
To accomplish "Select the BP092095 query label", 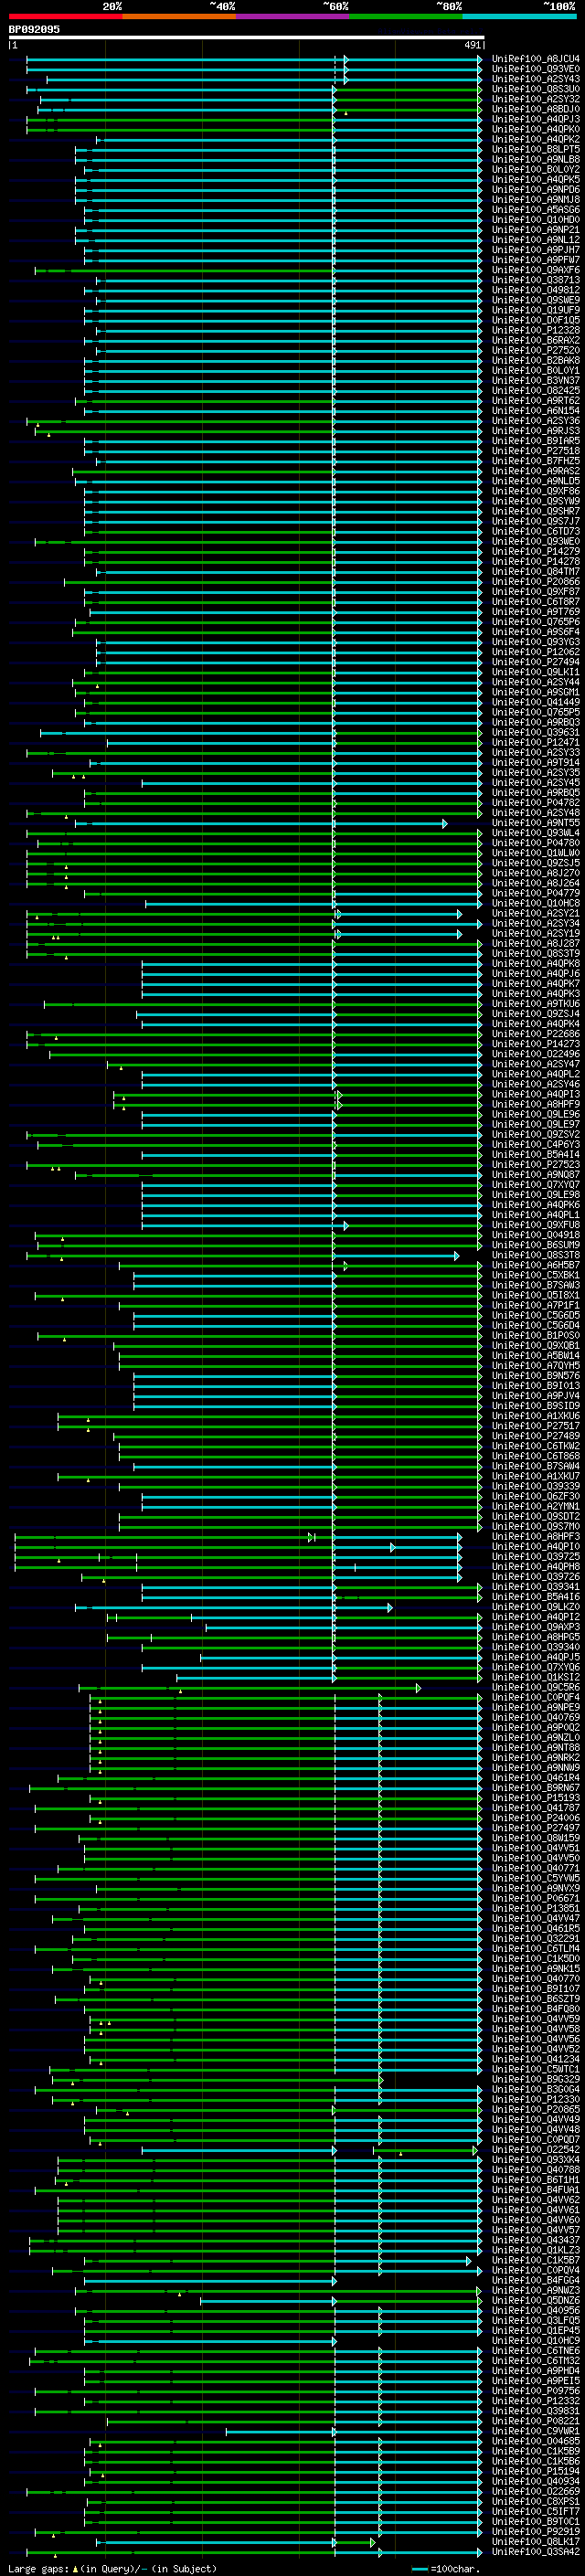I will (x=34, y=29).
